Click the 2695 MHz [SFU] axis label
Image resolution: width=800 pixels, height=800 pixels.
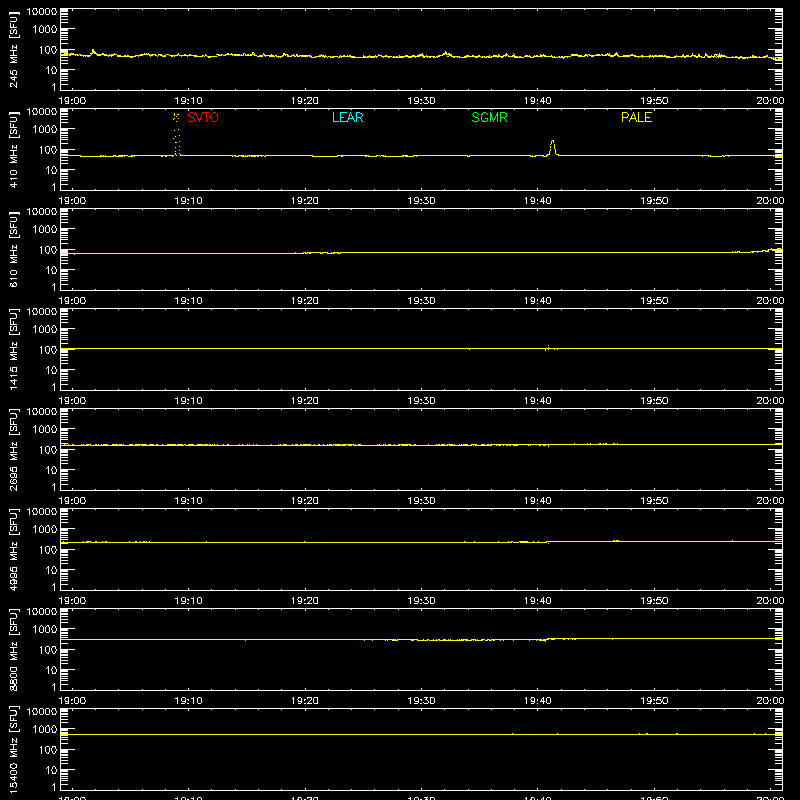(x=13, y=449)
